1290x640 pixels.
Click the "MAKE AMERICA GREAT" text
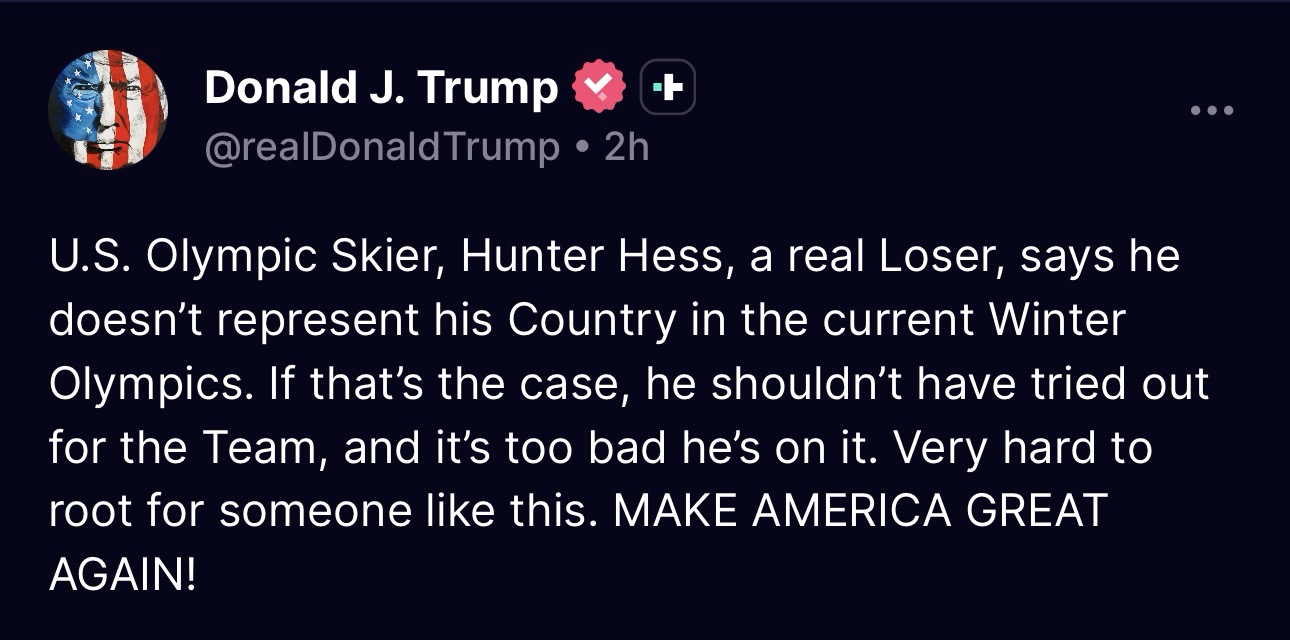(861, 512)
